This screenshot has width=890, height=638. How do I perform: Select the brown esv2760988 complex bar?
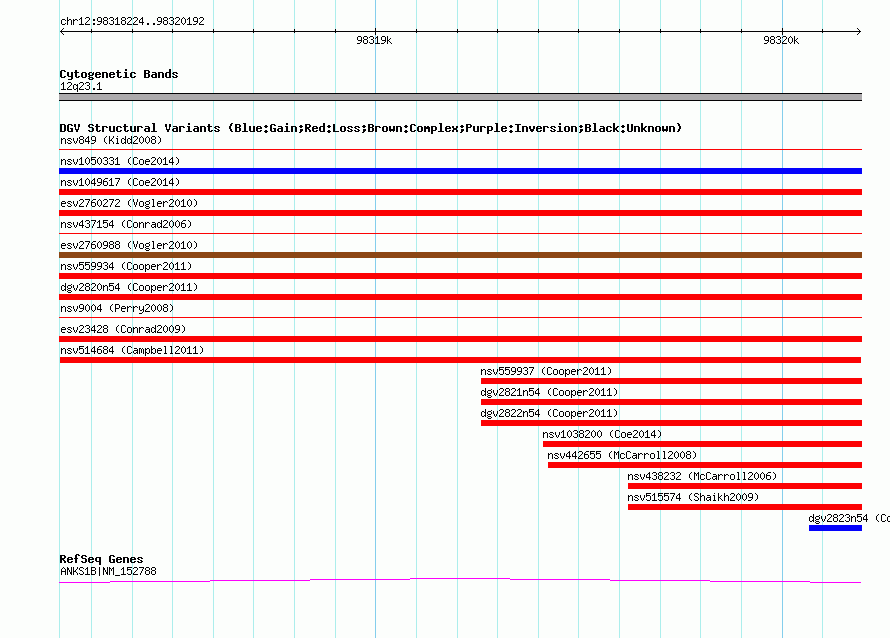(x=460, y=255)
